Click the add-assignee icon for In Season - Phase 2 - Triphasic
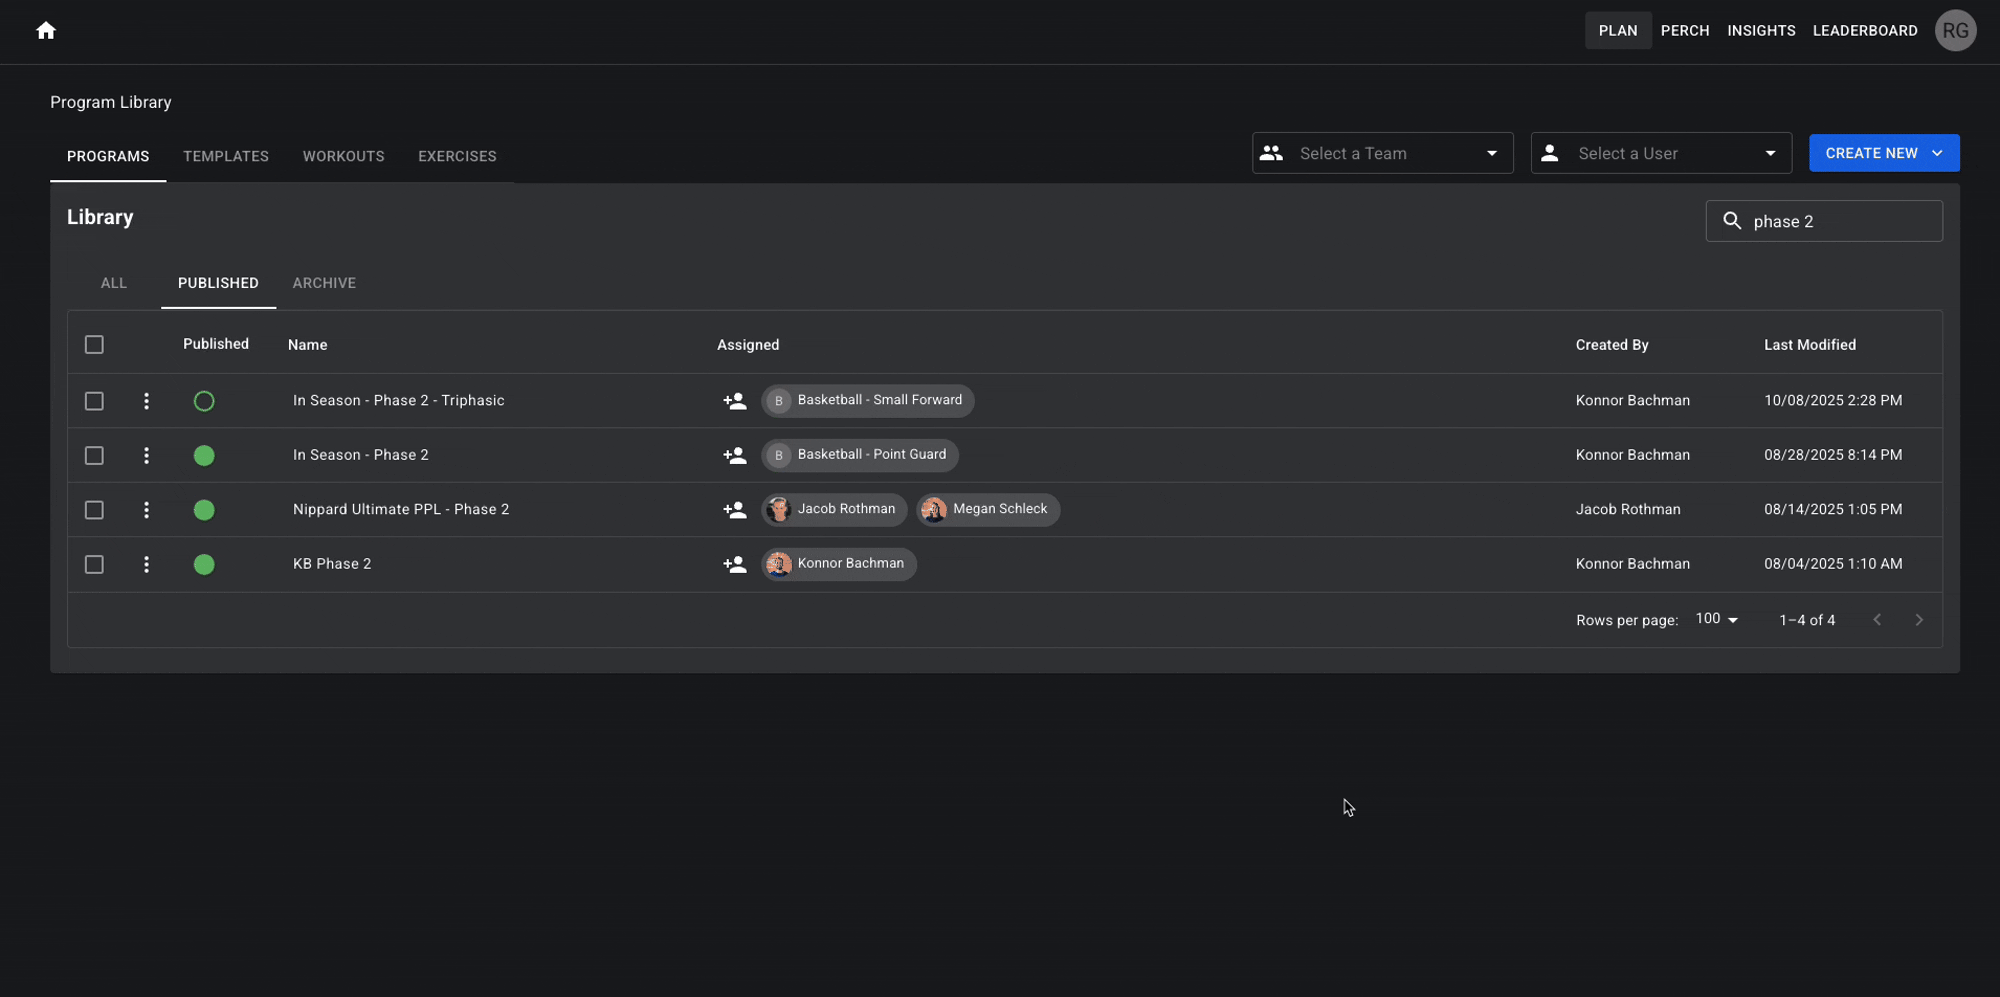The height and width of the screenshot is (997, 2000). click(735, 401)
